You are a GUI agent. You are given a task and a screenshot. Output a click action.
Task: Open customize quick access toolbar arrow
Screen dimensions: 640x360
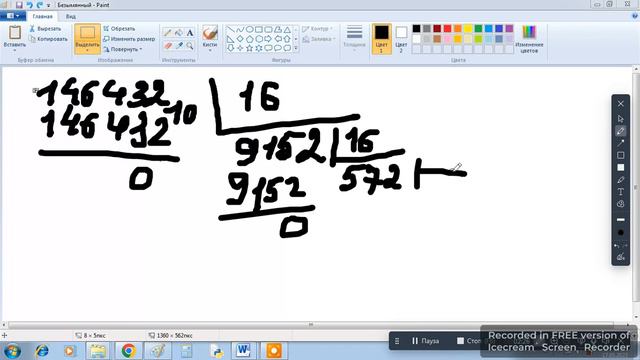[x=49, y=5]
